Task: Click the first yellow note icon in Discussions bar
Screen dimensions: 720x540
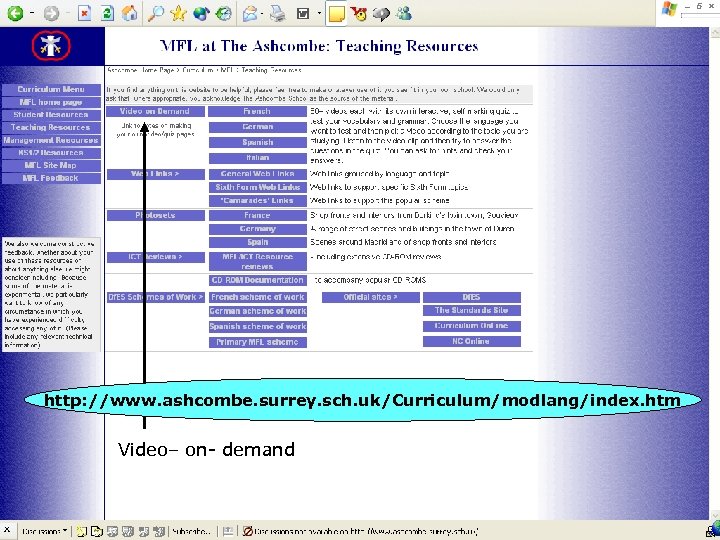Action: (x=81, y=531)
